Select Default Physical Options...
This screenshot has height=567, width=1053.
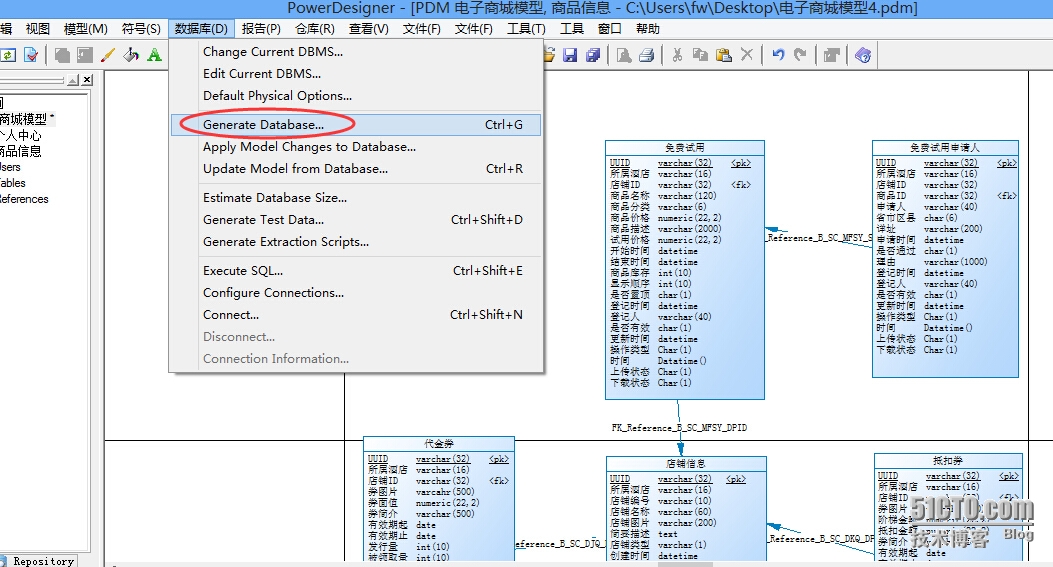coord(357,96)
